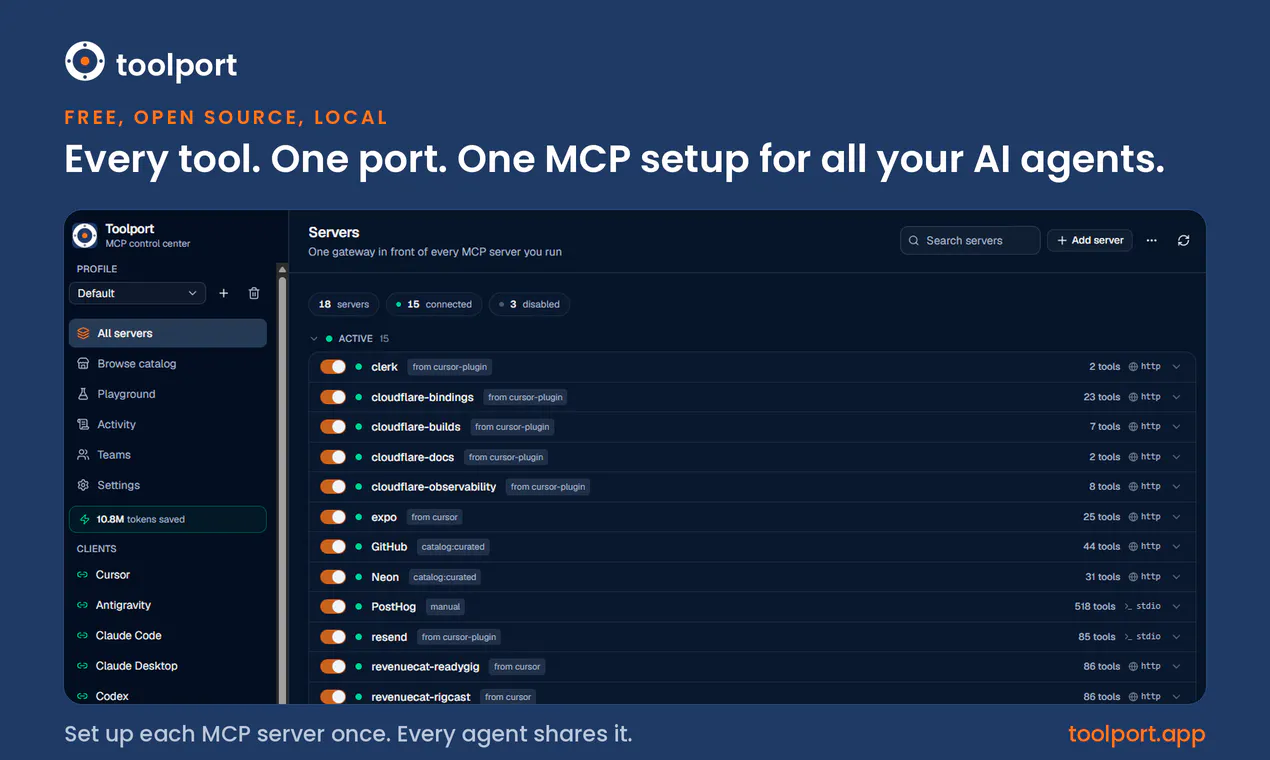Viewport: 1270px width, 760px height.
Task: Click the gear icon for Settings
Action: (x=83, y=485)
